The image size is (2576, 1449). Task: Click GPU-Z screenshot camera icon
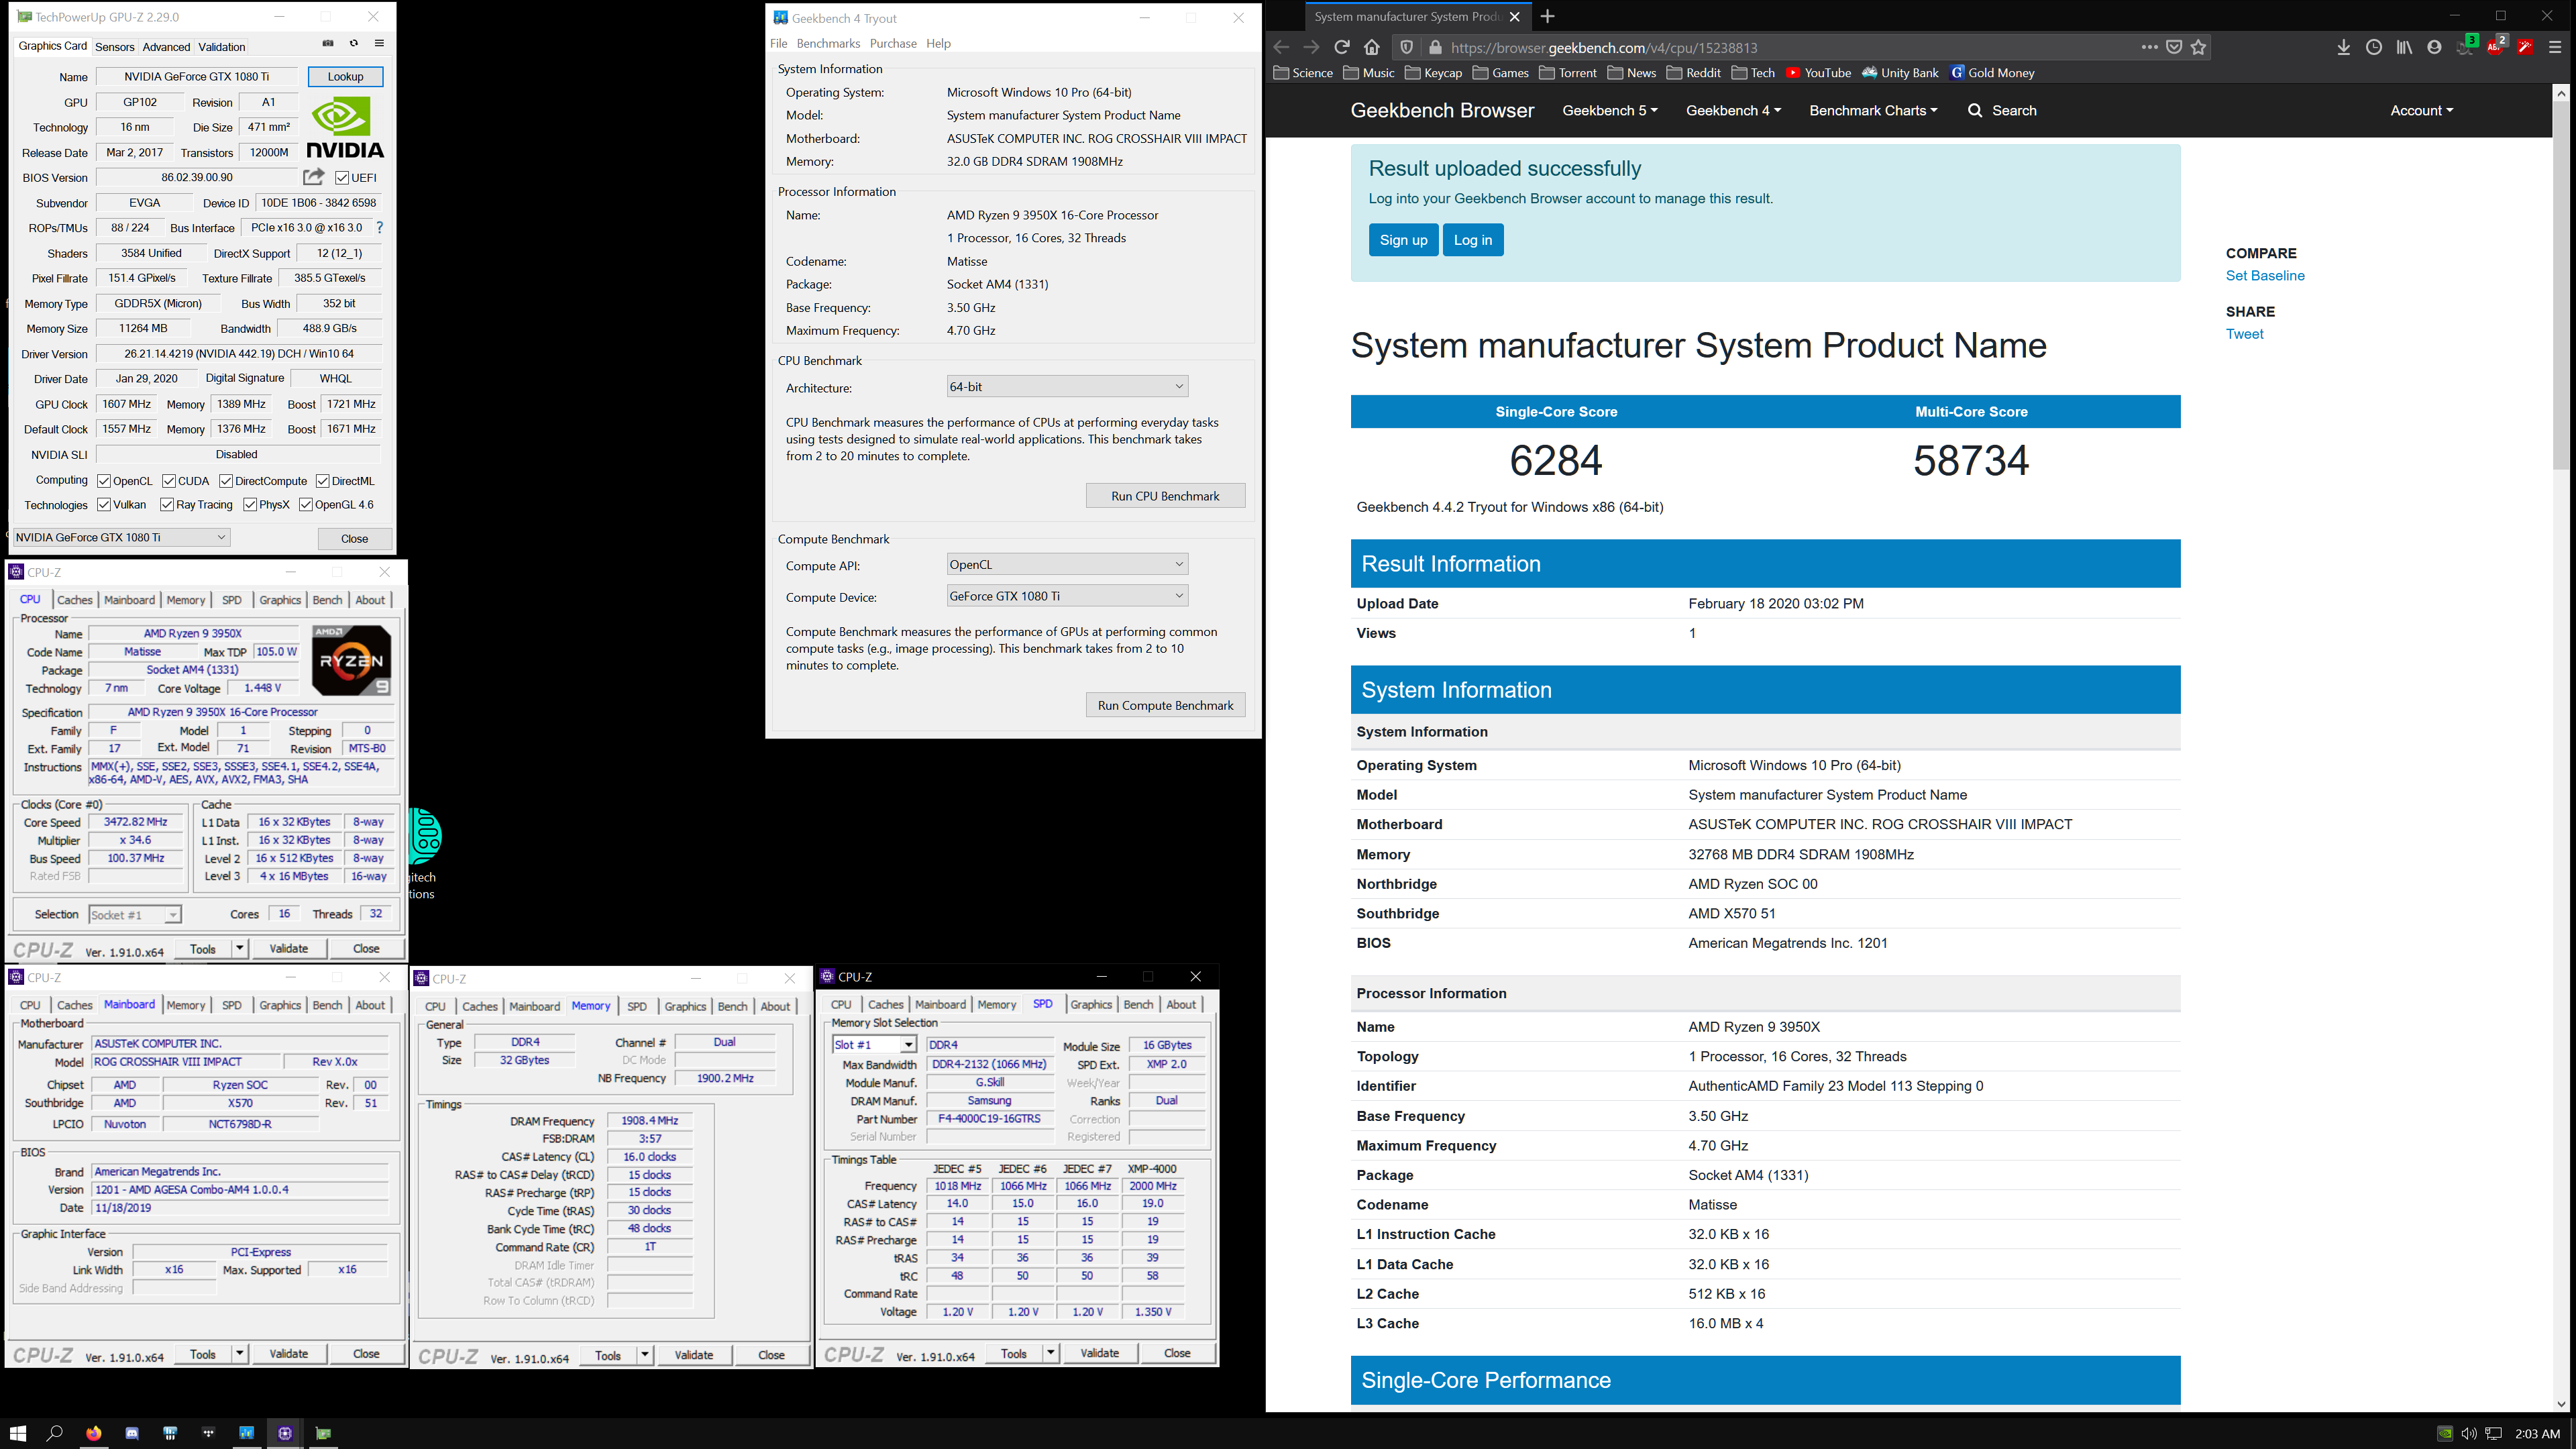pyautogui.click(x=328, y=44)
